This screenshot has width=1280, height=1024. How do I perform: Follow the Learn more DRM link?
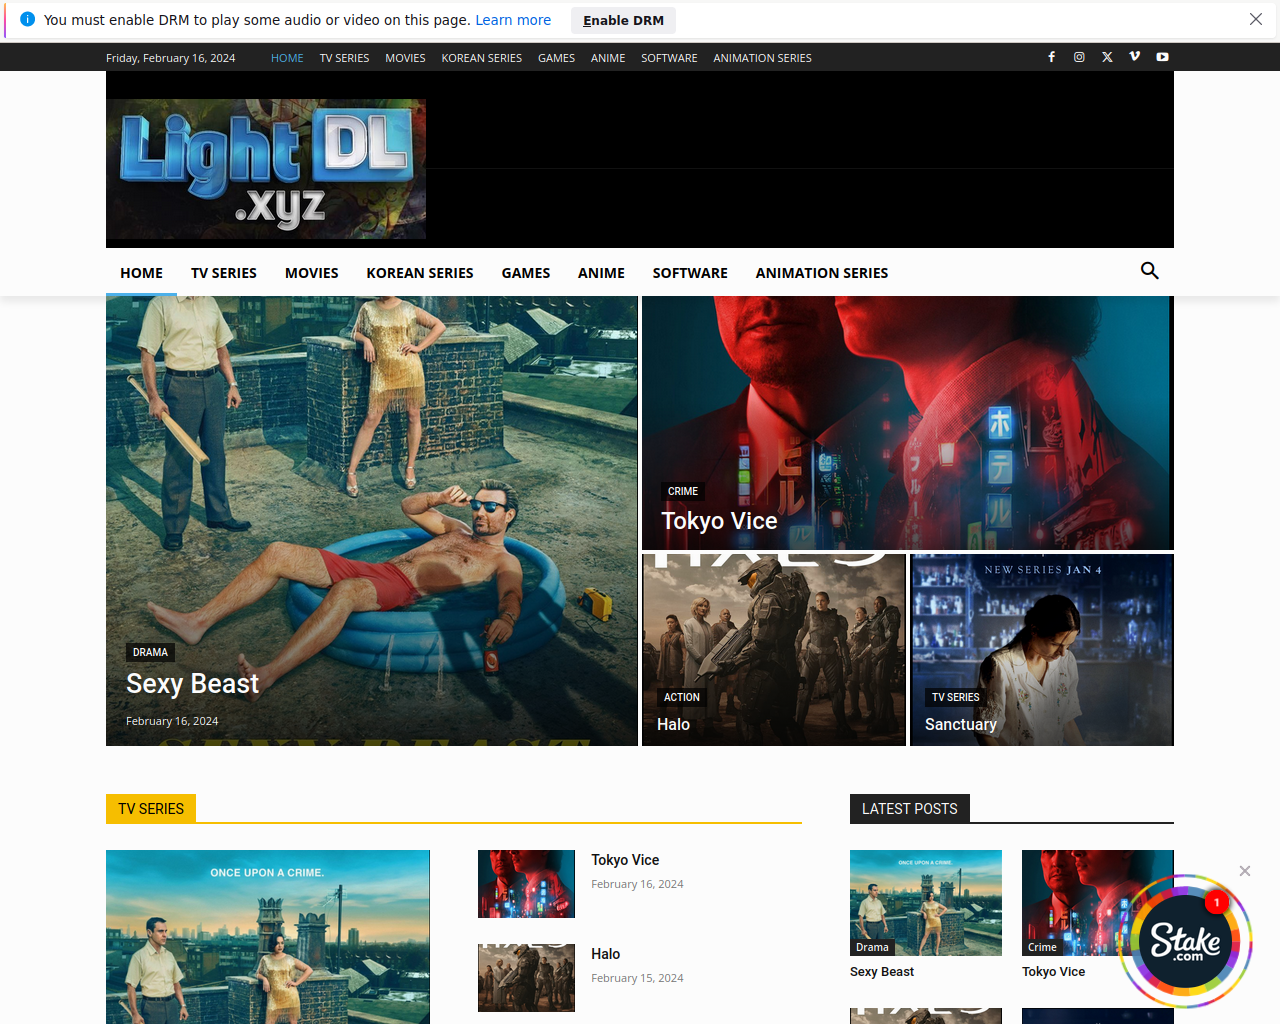(513, 20)
